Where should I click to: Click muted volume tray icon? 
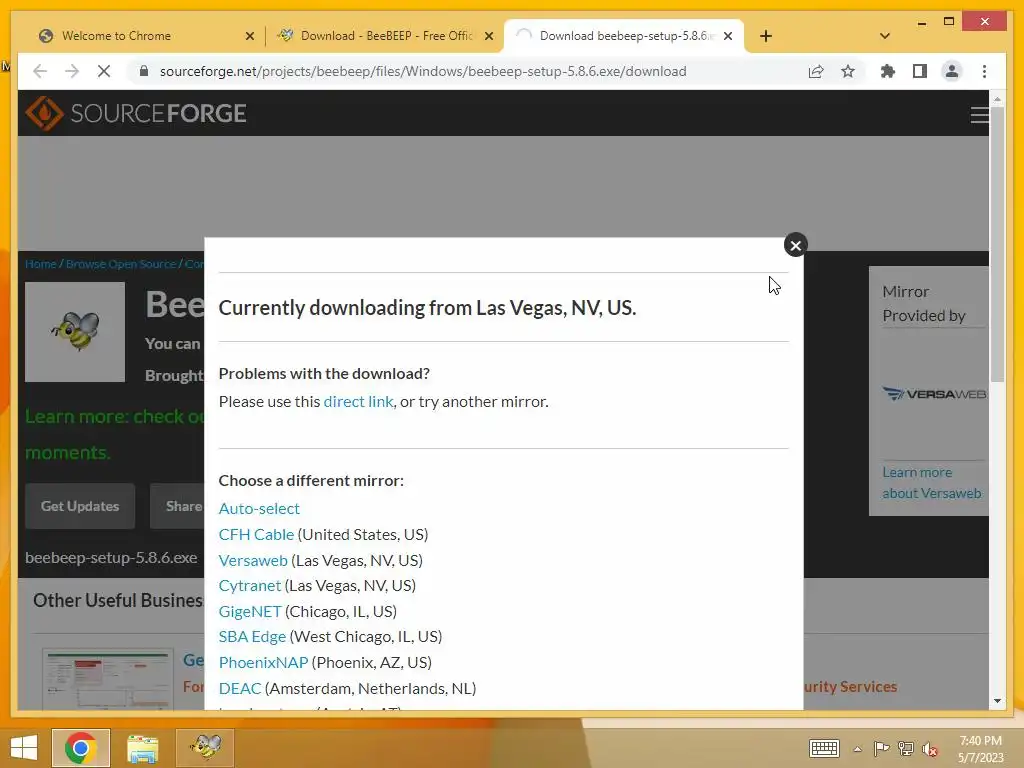(929, 749)
